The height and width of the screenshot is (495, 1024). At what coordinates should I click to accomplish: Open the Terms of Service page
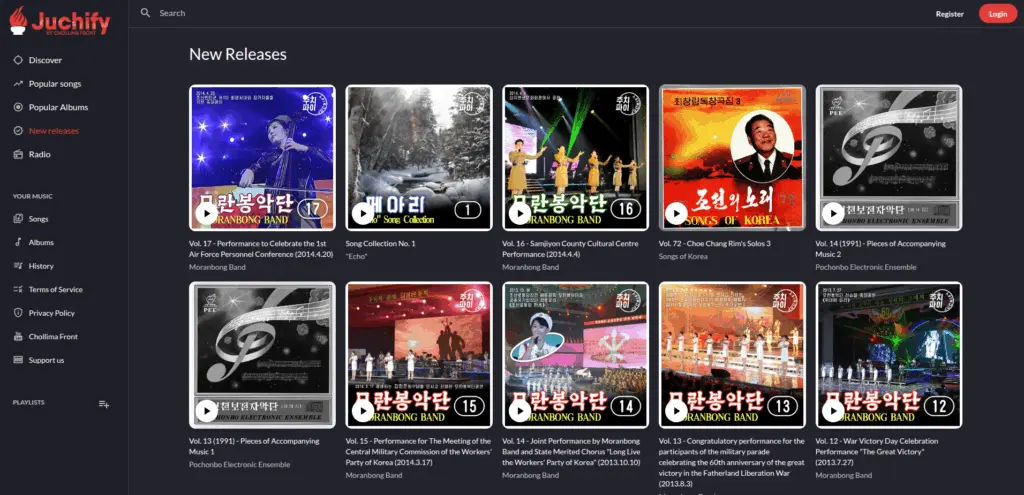(x=55, y=289)
